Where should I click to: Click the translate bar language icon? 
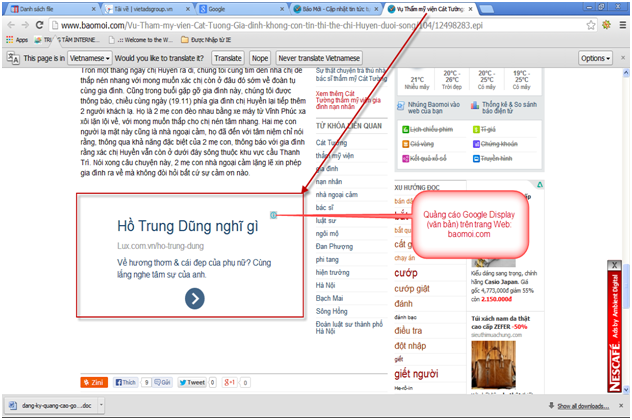[x=13, y=58]
